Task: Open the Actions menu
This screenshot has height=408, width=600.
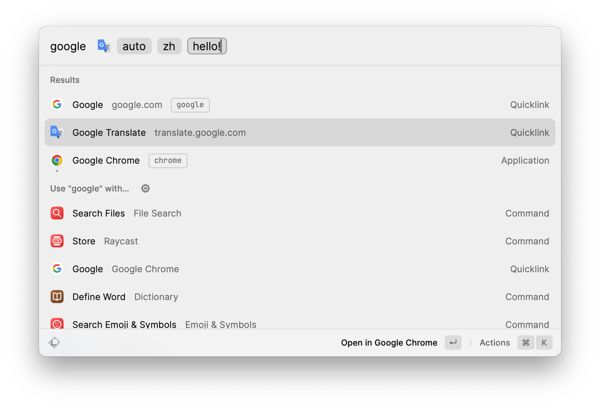Action: 494,343
